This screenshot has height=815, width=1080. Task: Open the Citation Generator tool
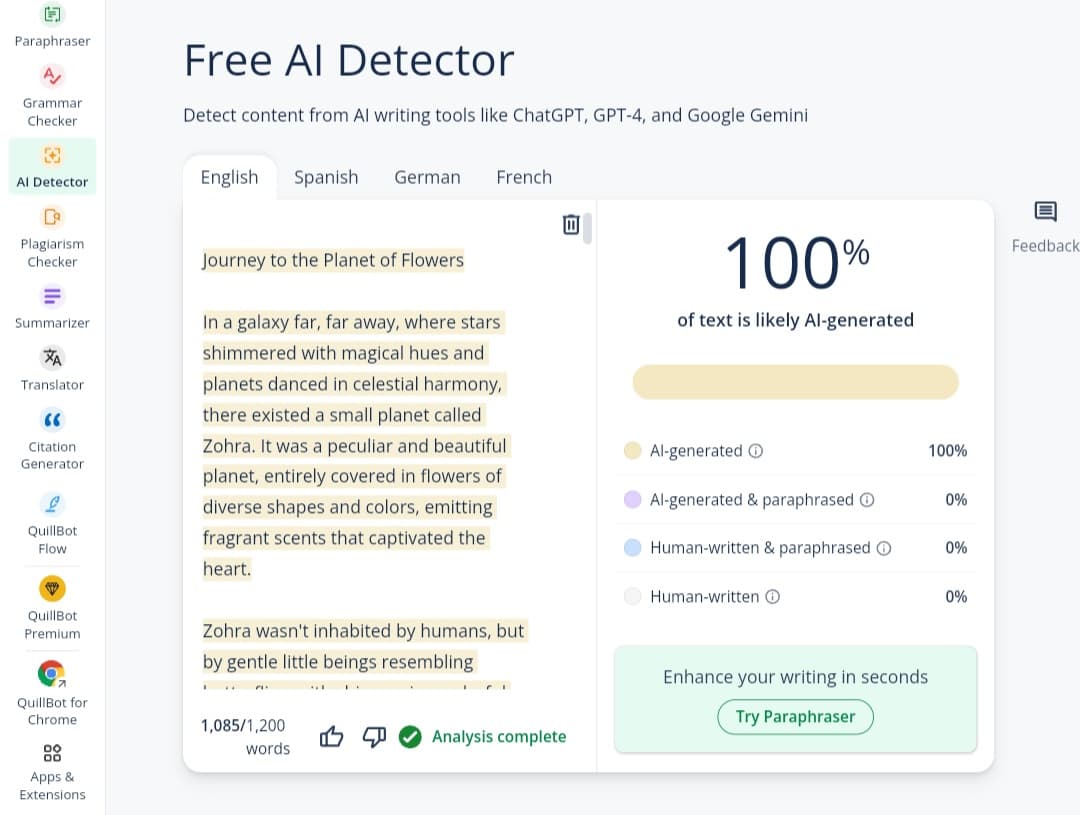(x=52, y=420)
